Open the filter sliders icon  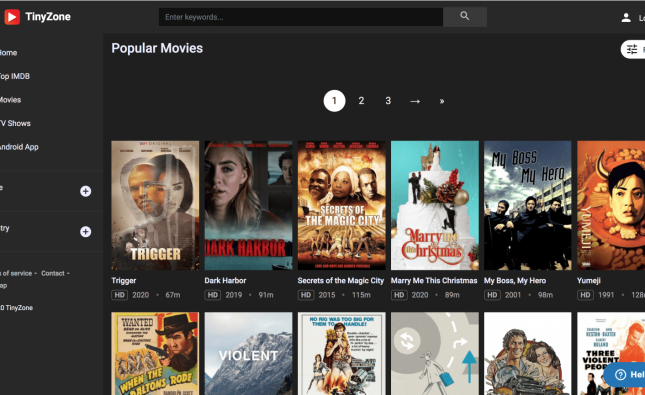pyautogui.click(x=632, y=50)
